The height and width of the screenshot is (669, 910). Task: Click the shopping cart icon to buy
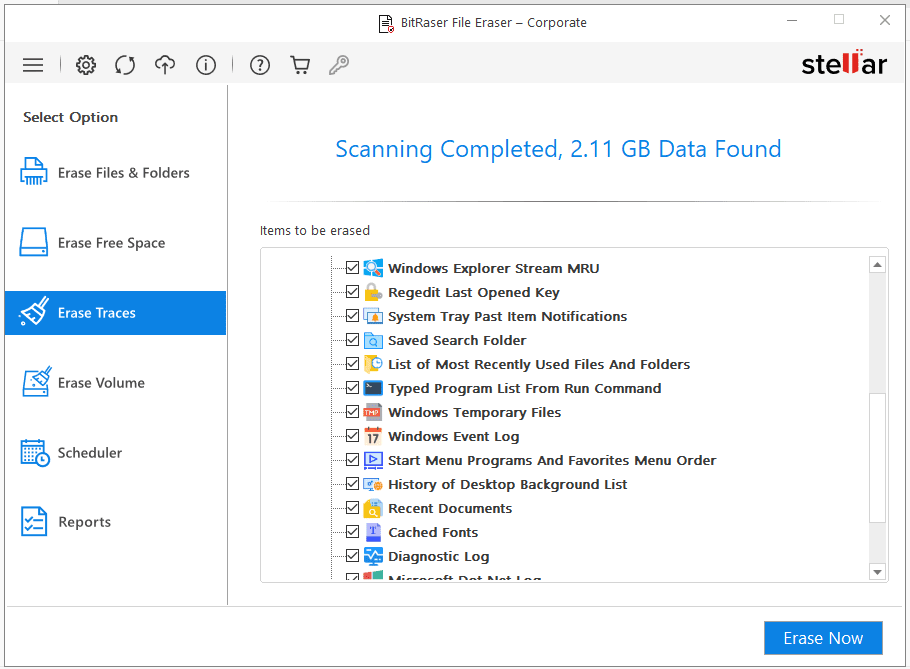click(300, 64)
